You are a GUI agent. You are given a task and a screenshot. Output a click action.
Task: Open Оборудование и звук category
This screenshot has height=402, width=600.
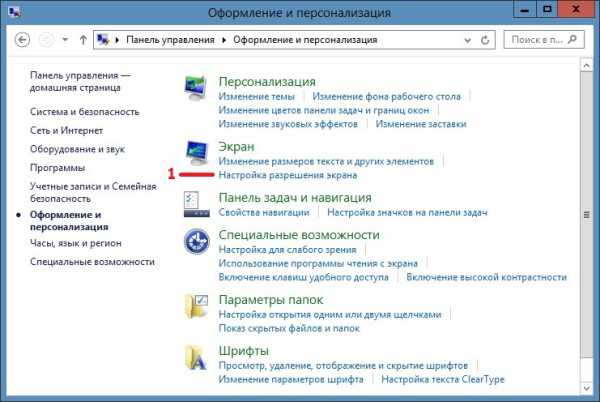(78, 149)
